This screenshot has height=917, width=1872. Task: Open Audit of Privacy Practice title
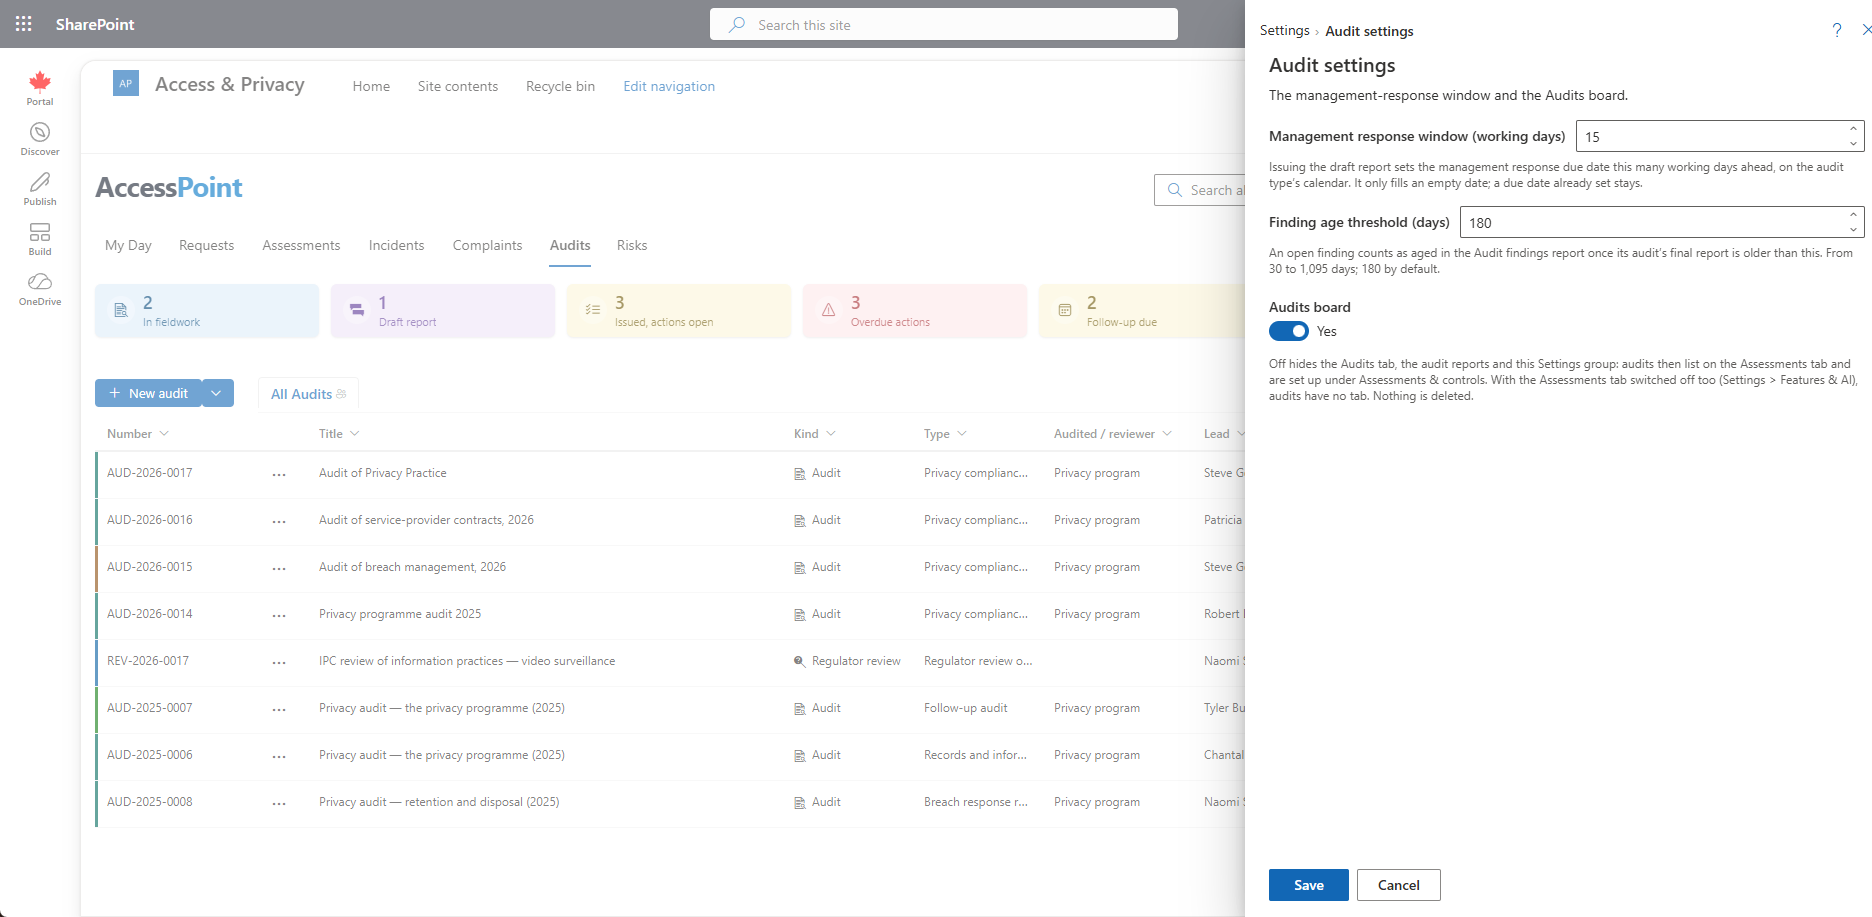click(383, 473)
